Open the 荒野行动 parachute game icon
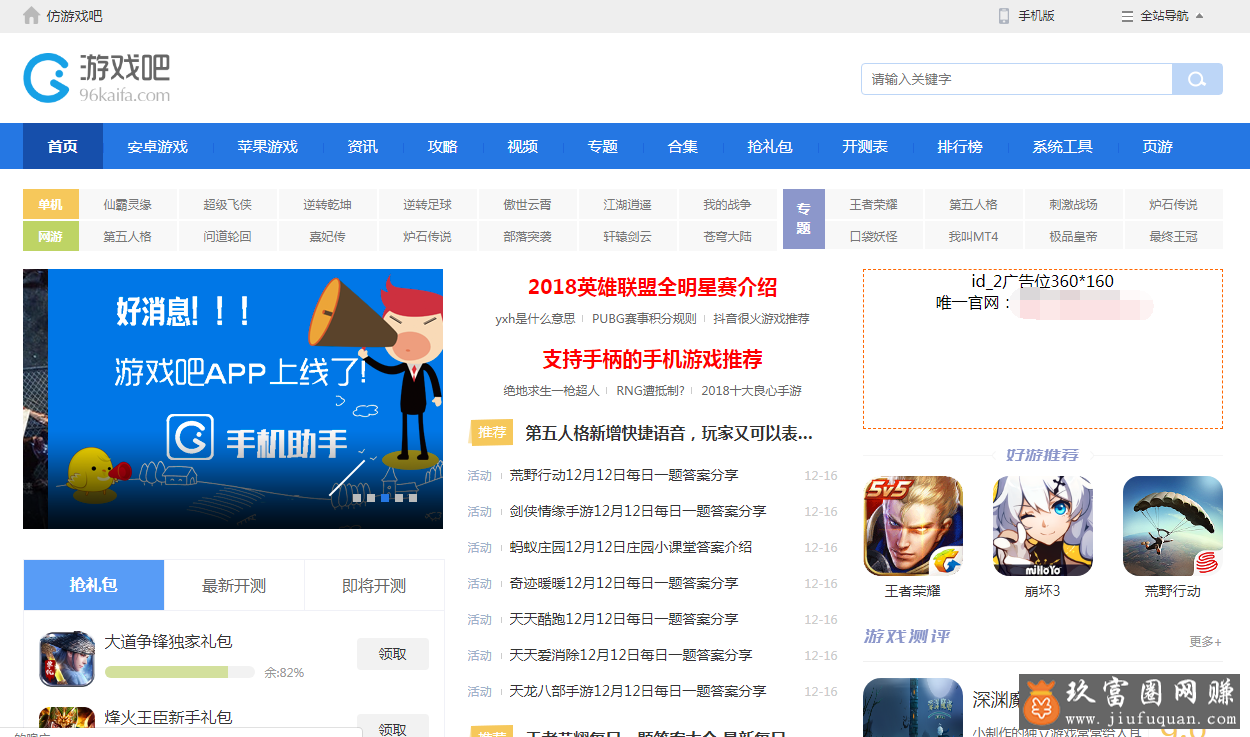This screenshot has height=737, width=1250. pos(1173,526)
